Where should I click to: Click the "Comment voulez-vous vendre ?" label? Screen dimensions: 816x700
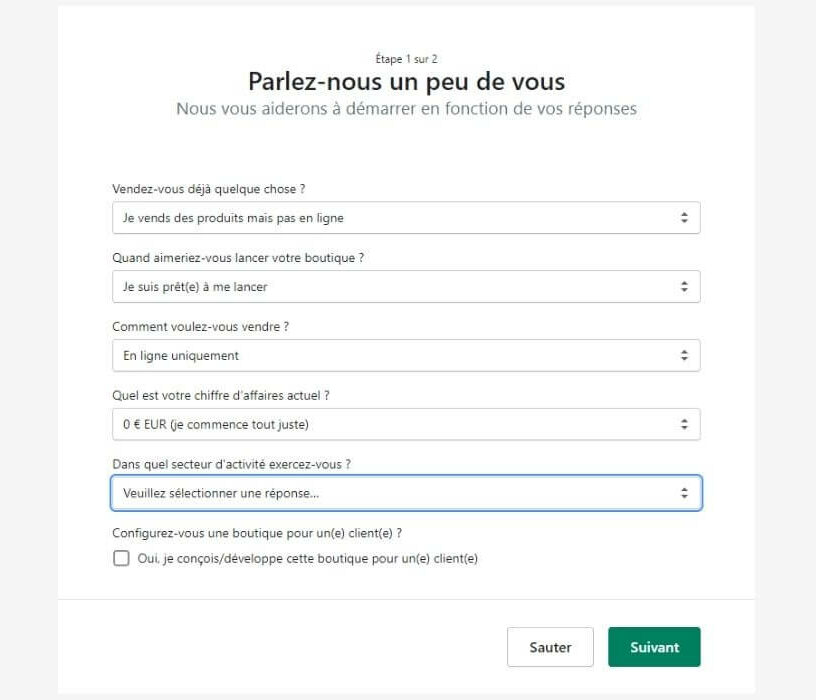tap(200, 327)
